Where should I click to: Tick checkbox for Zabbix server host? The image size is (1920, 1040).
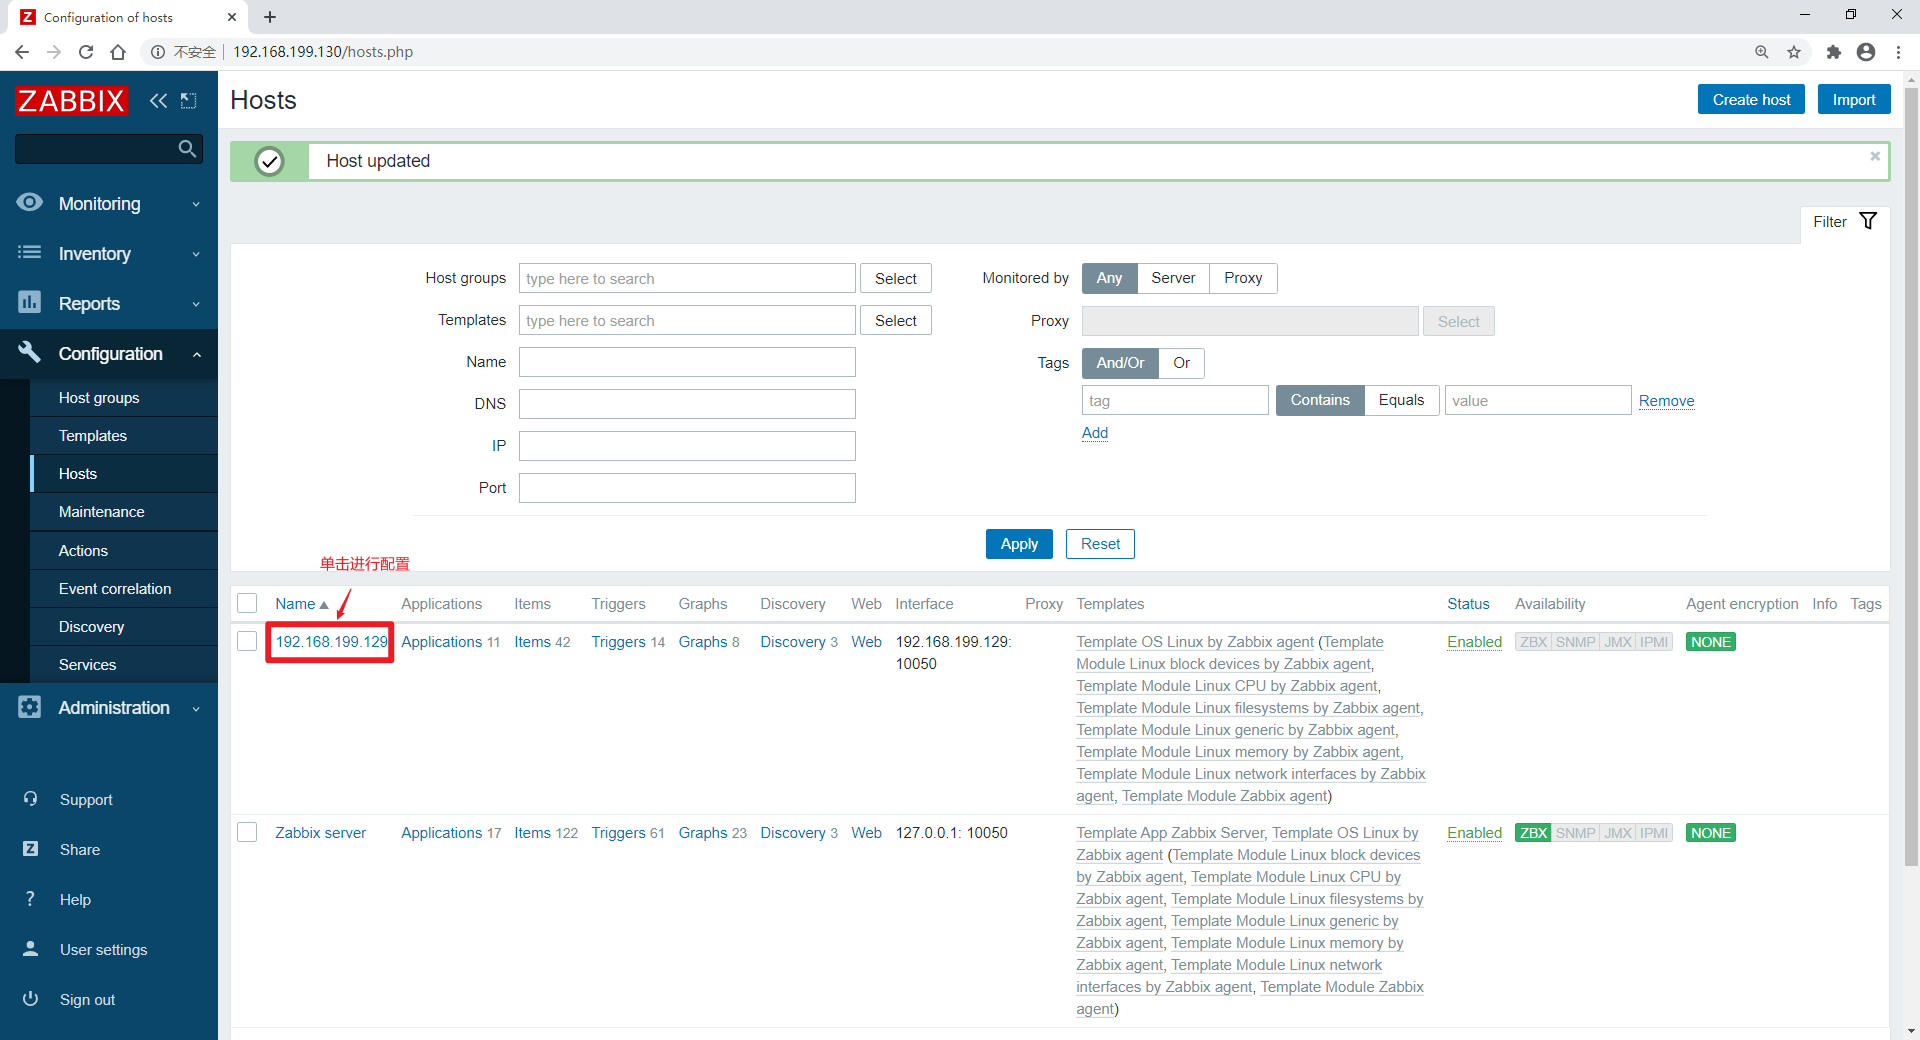[x=247, y=832]
